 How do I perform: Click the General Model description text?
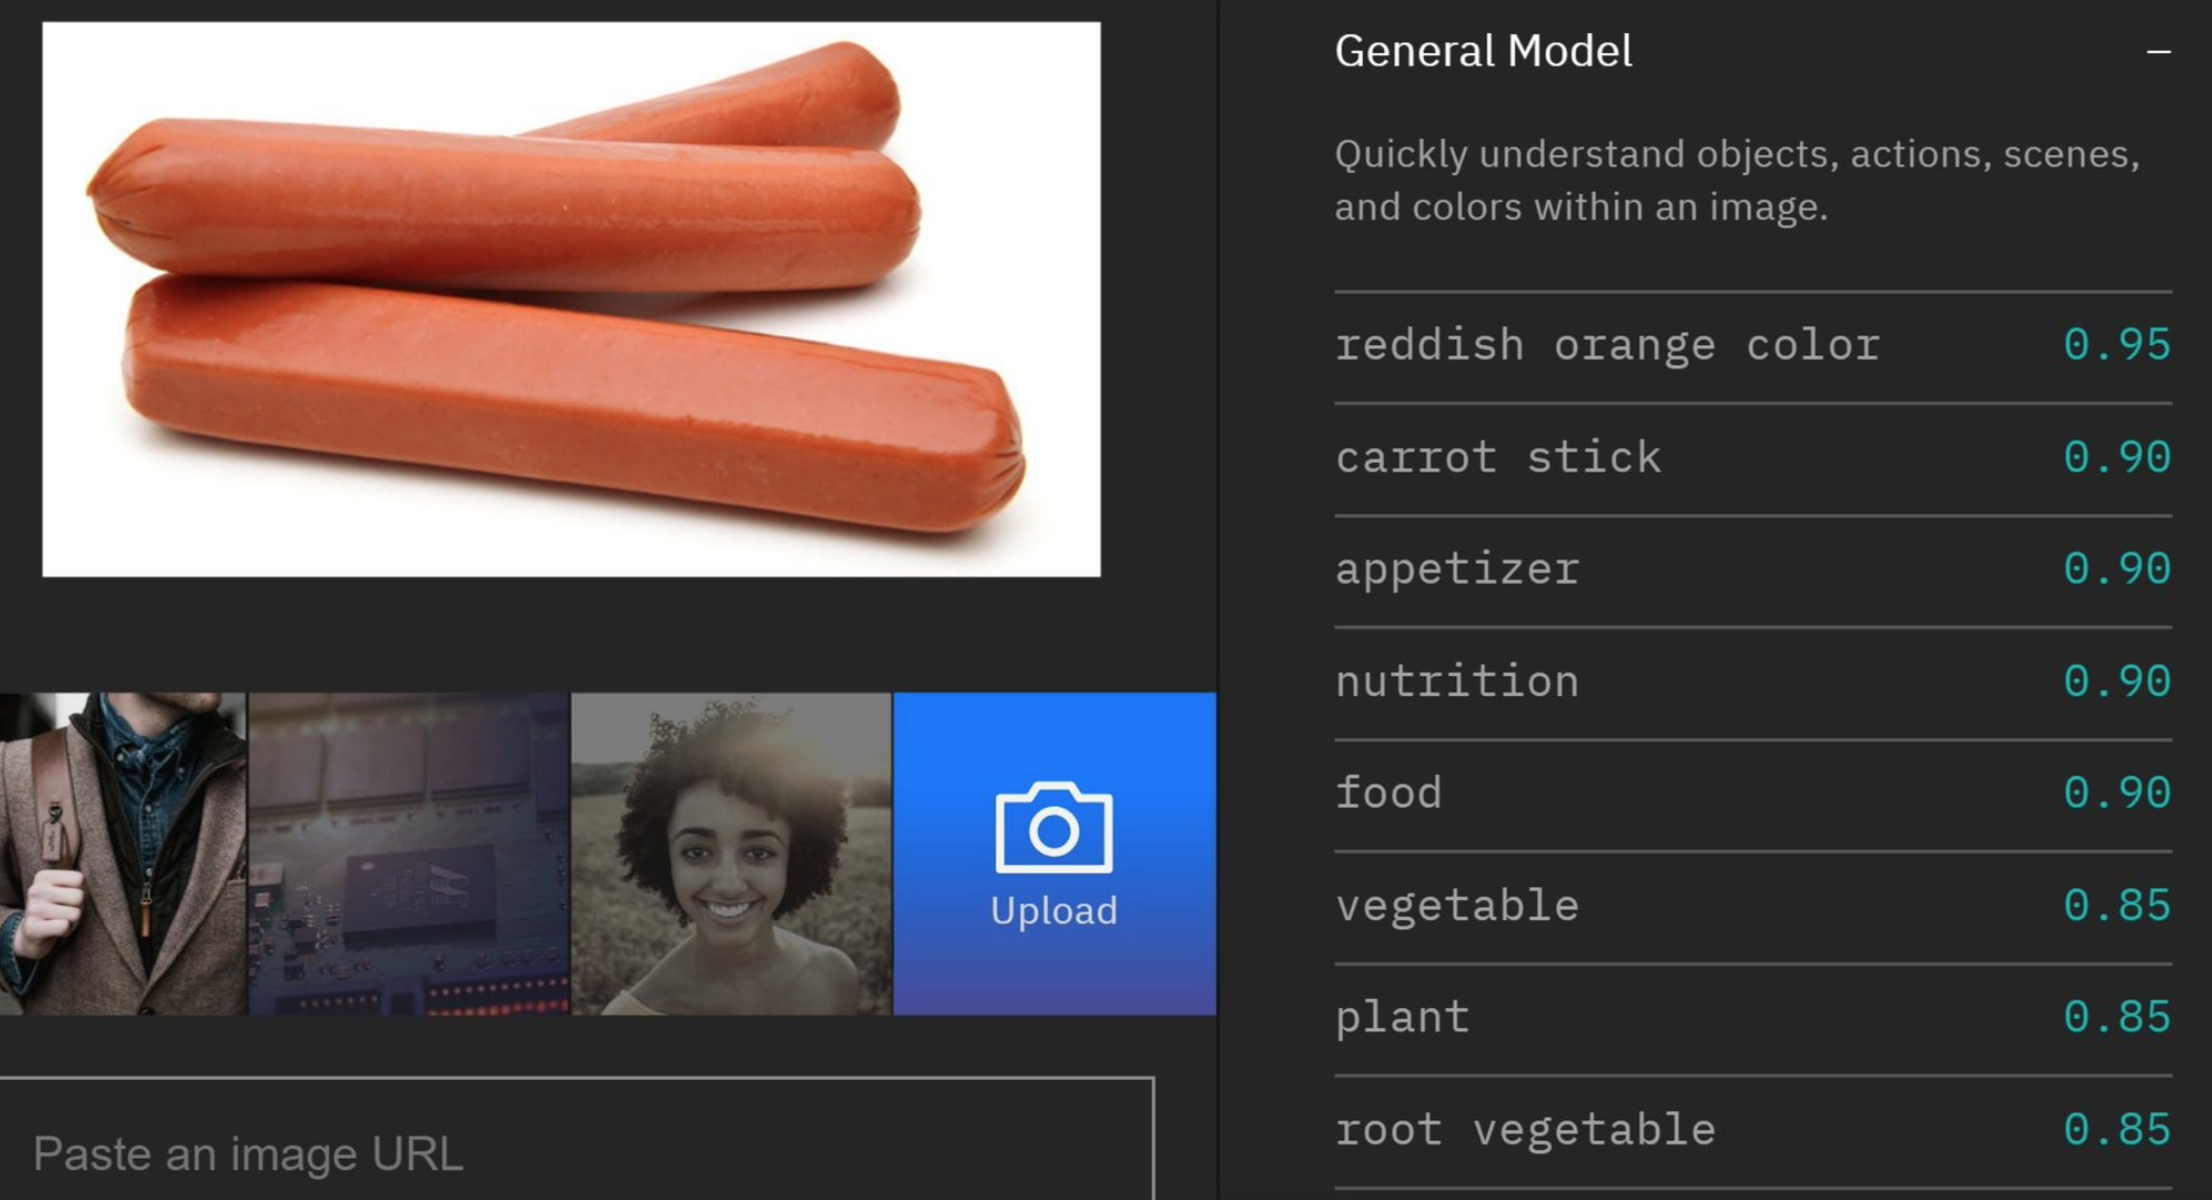pos(1737,180)
